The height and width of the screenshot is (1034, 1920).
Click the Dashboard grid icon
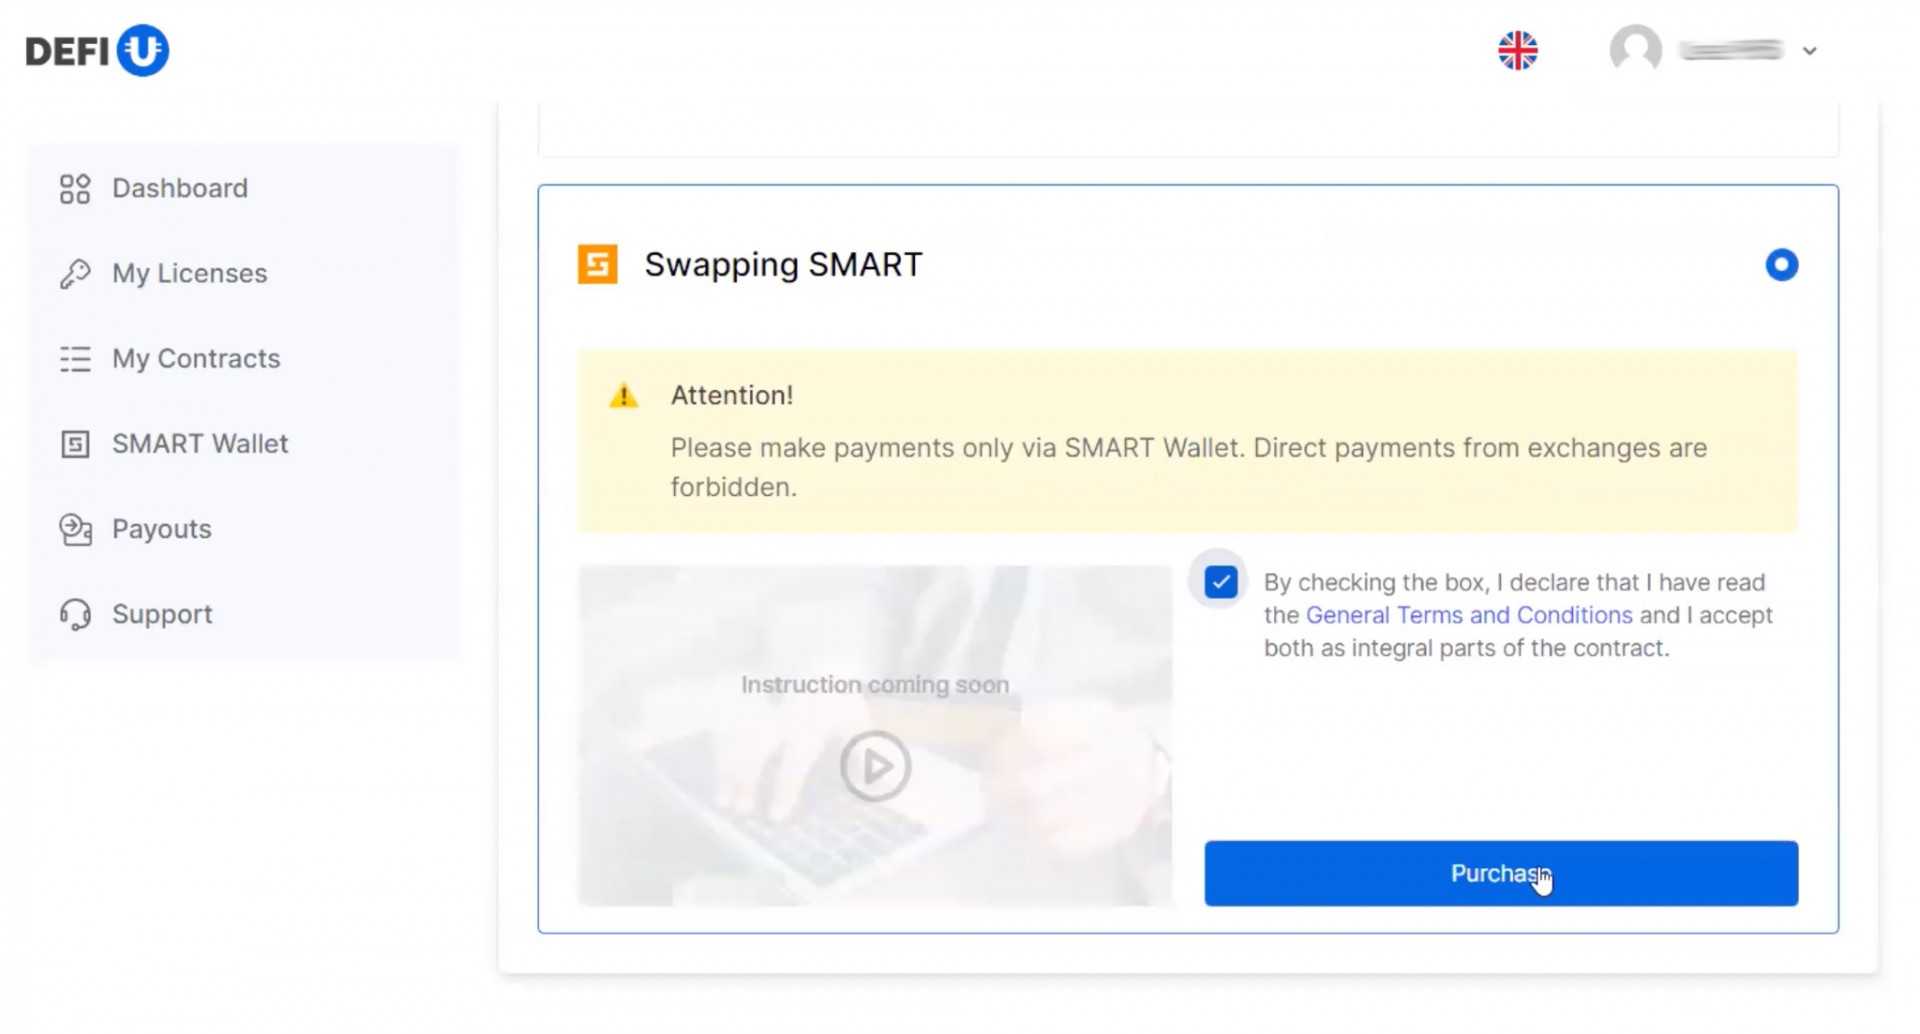click(75, 189)
